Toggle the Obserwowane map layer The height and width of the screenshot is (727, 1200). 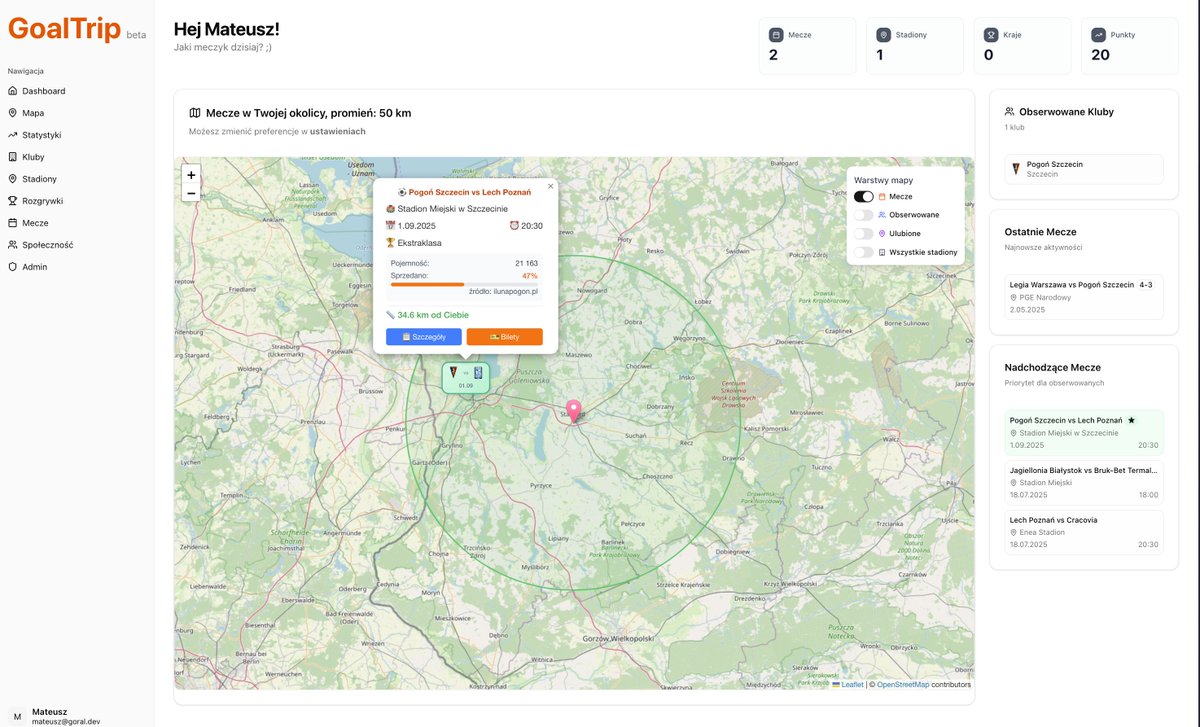tap(863, 215)
